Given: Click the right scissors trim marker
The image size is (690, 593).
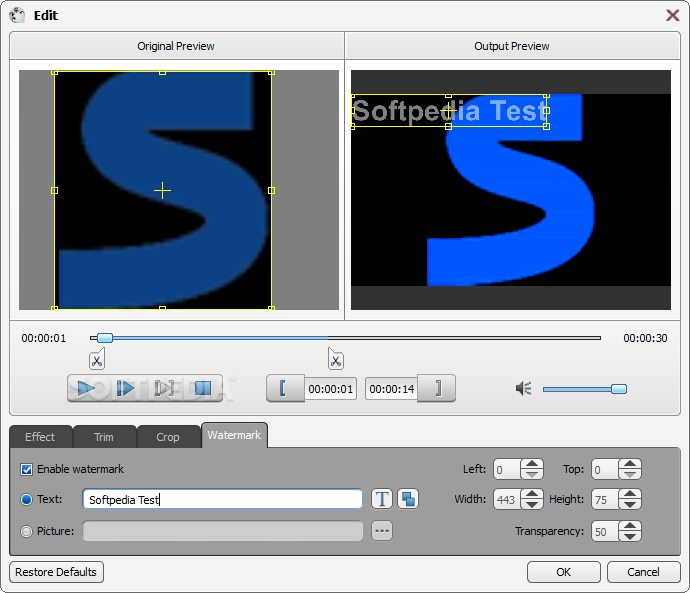Looking at the screenshot, I should (335, 359).
